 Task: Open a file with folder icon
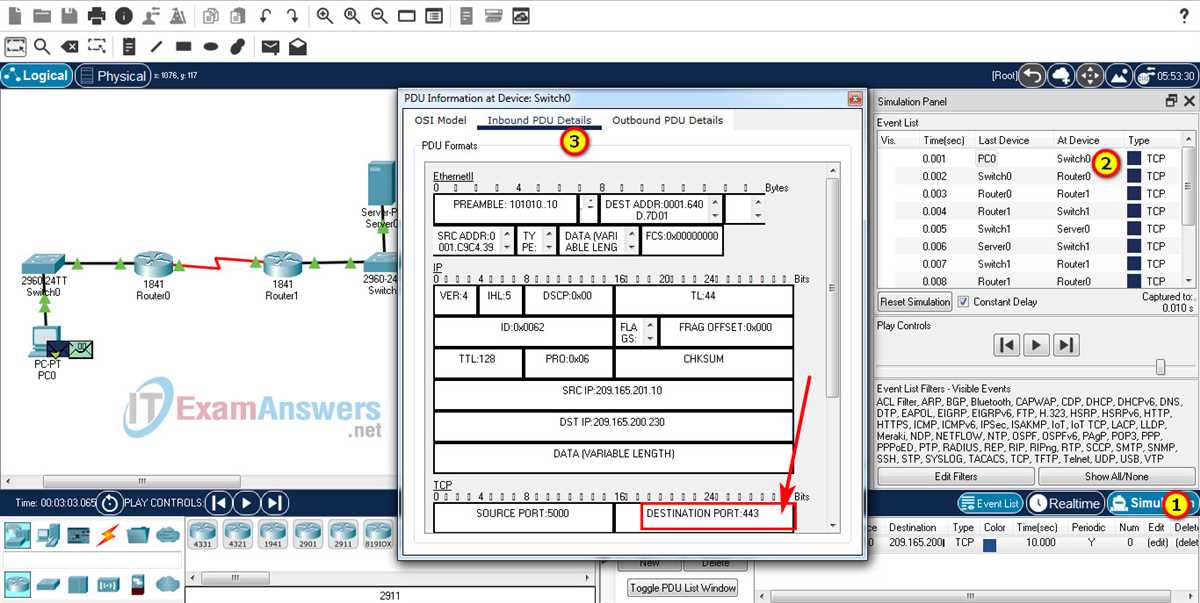[42, 16]
